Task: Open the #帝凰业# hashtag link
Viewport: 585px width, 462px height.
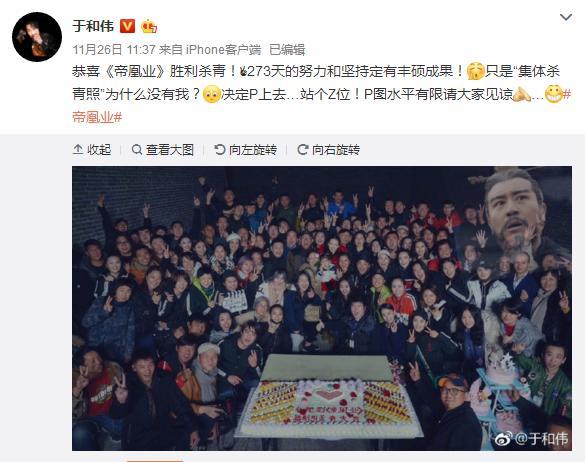Action: (97, 117)
